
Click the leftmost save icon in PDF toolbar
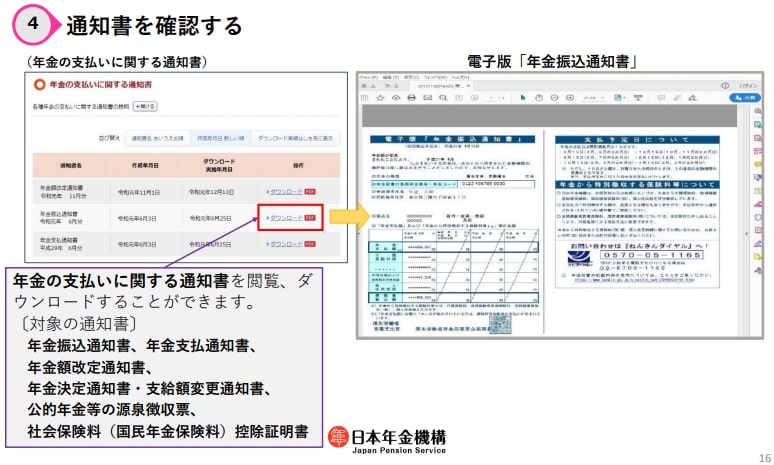tap(365, 98)
